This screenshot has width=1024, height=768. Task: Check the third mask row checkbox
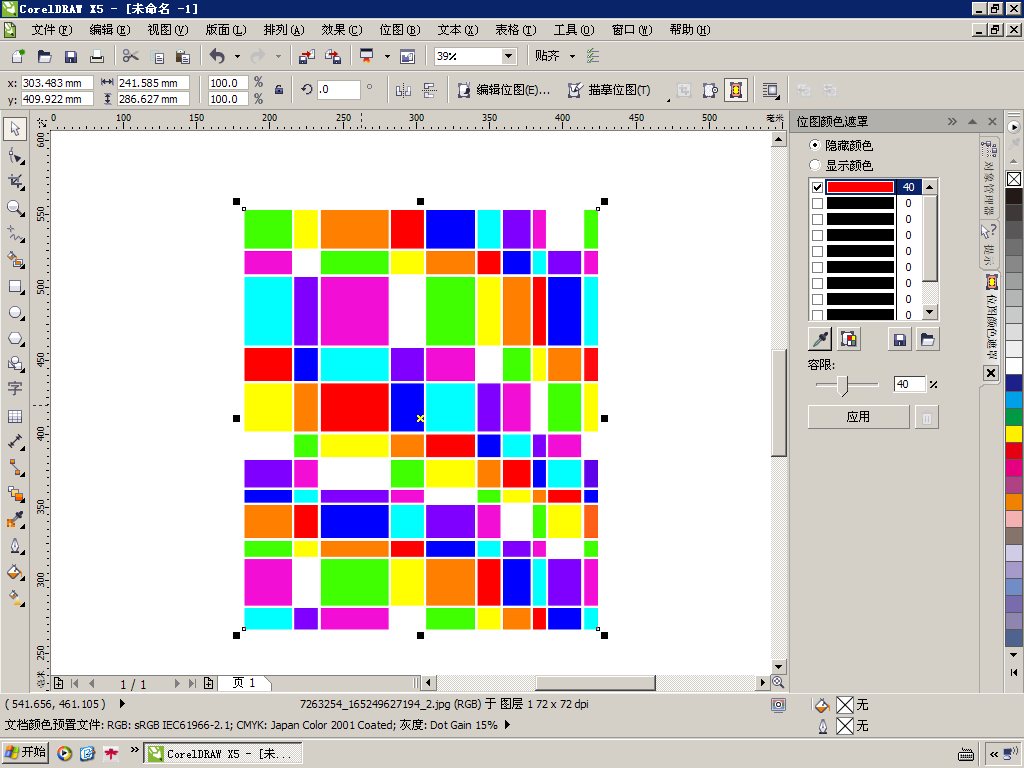[x=817, y=219]
